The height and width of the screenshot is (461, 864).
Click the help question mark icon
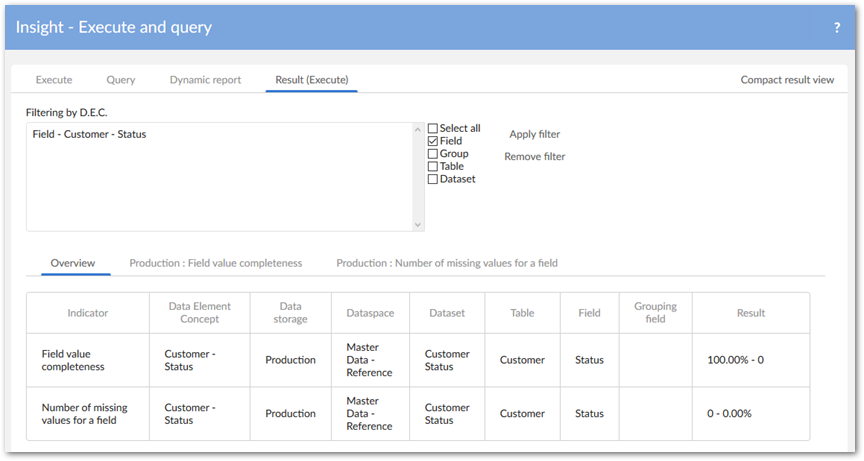837,28
